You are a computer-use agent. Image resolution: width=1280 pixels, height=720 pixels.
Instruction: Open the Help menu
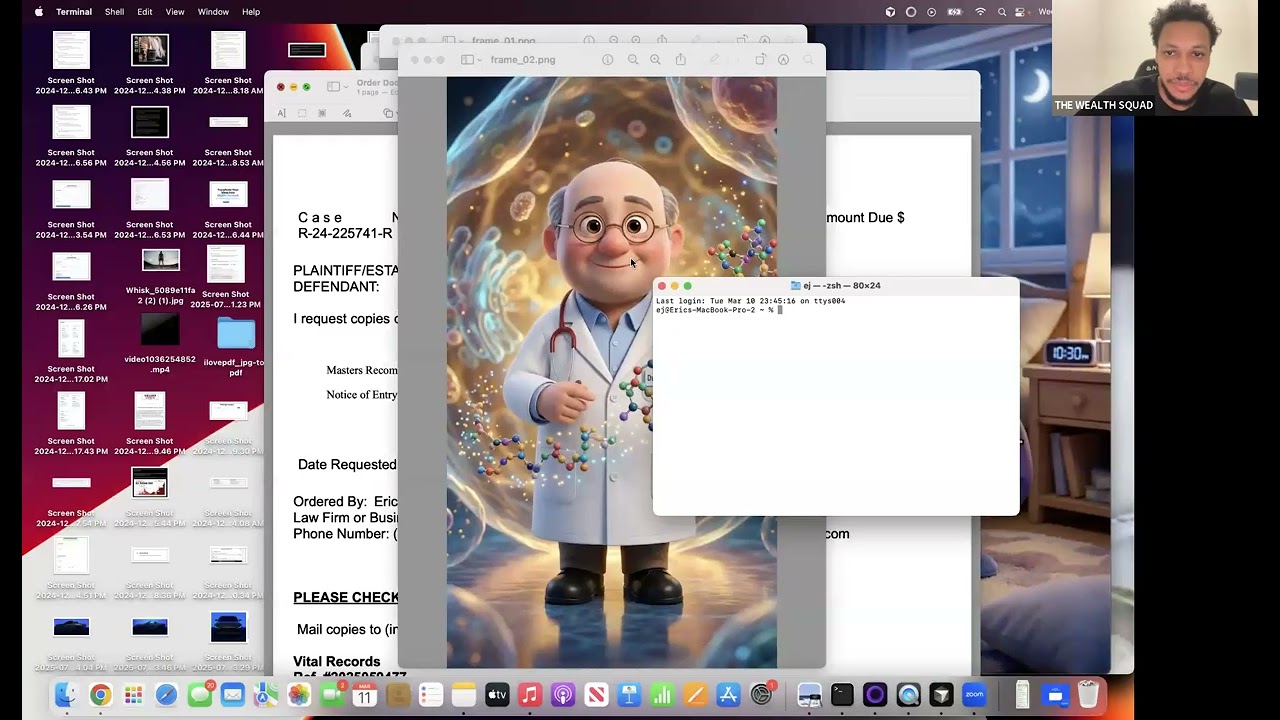(x=251, y=12)
